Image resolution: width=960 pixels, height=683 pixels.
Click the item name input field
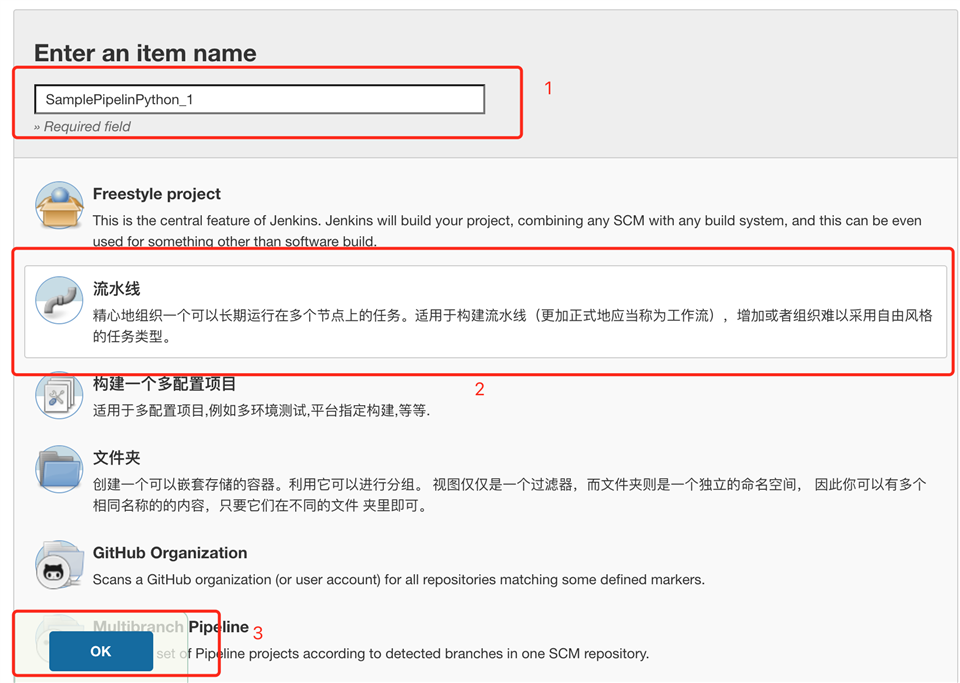(260, 100)
